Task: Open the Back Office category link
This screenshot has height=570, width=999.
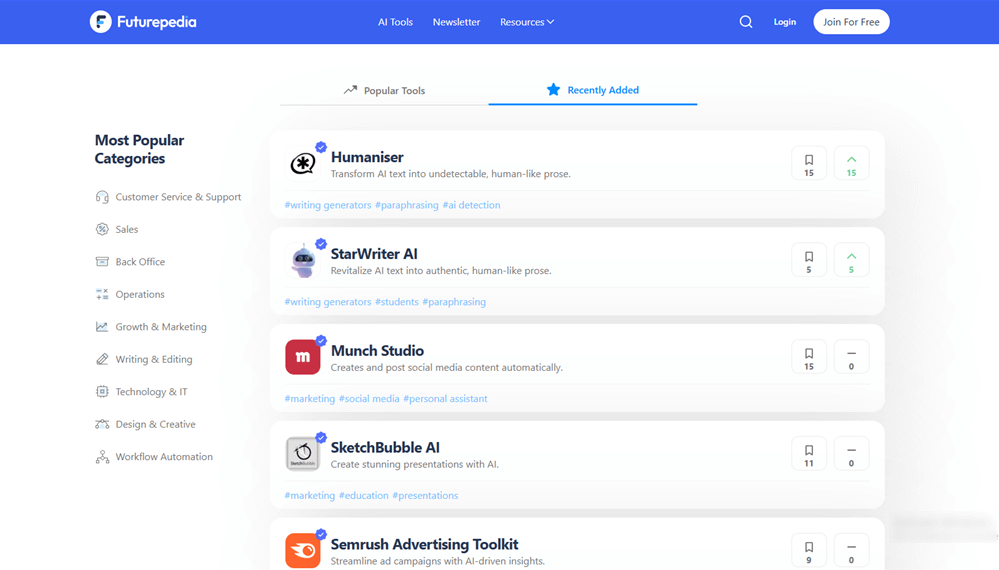Action: [140, 262]
